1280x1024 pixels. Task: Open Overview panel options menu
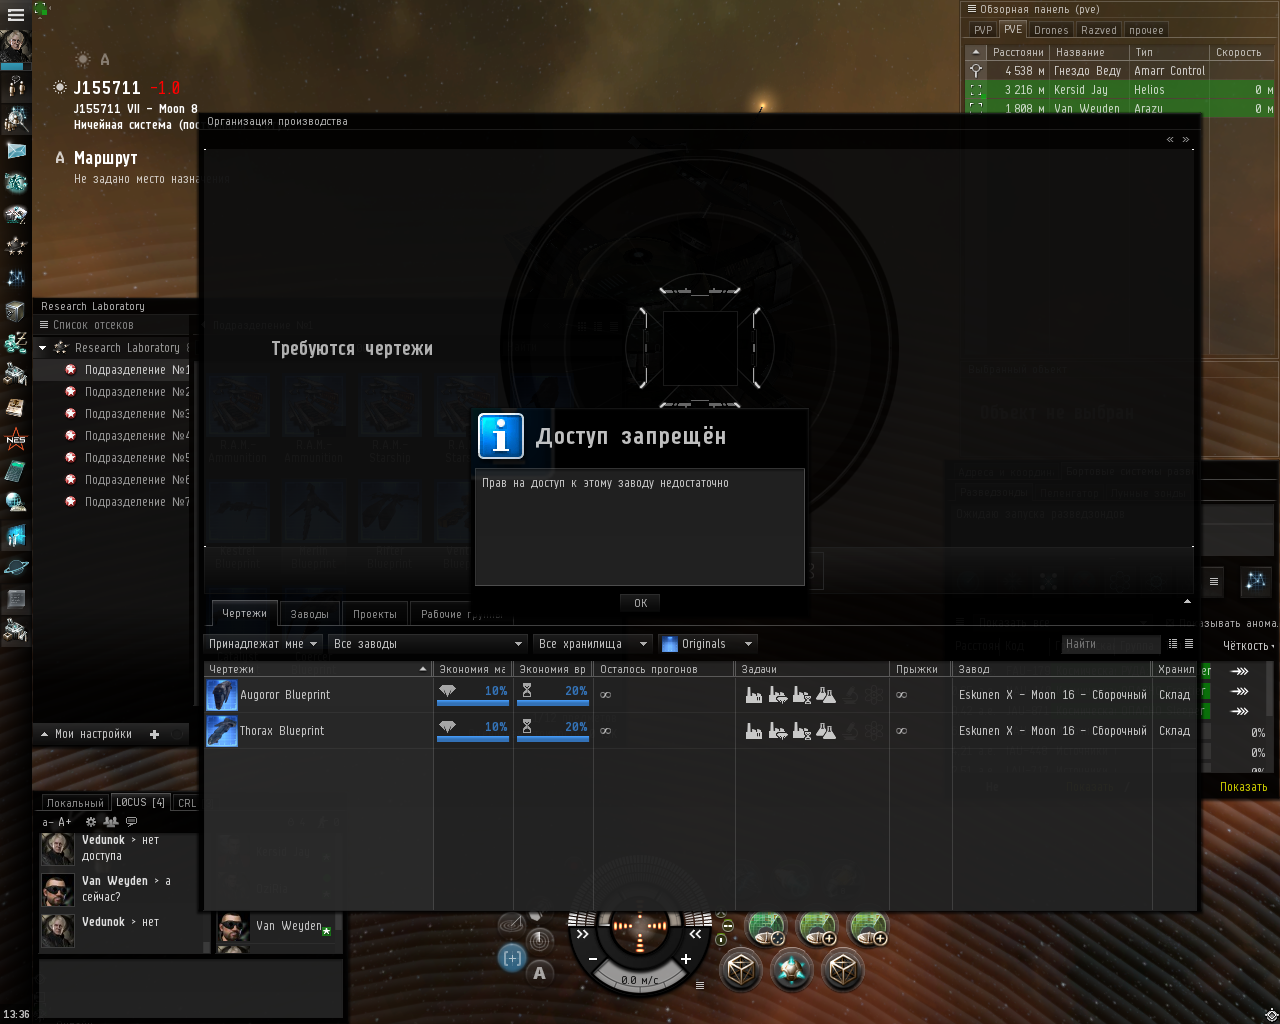click(971, 9)
